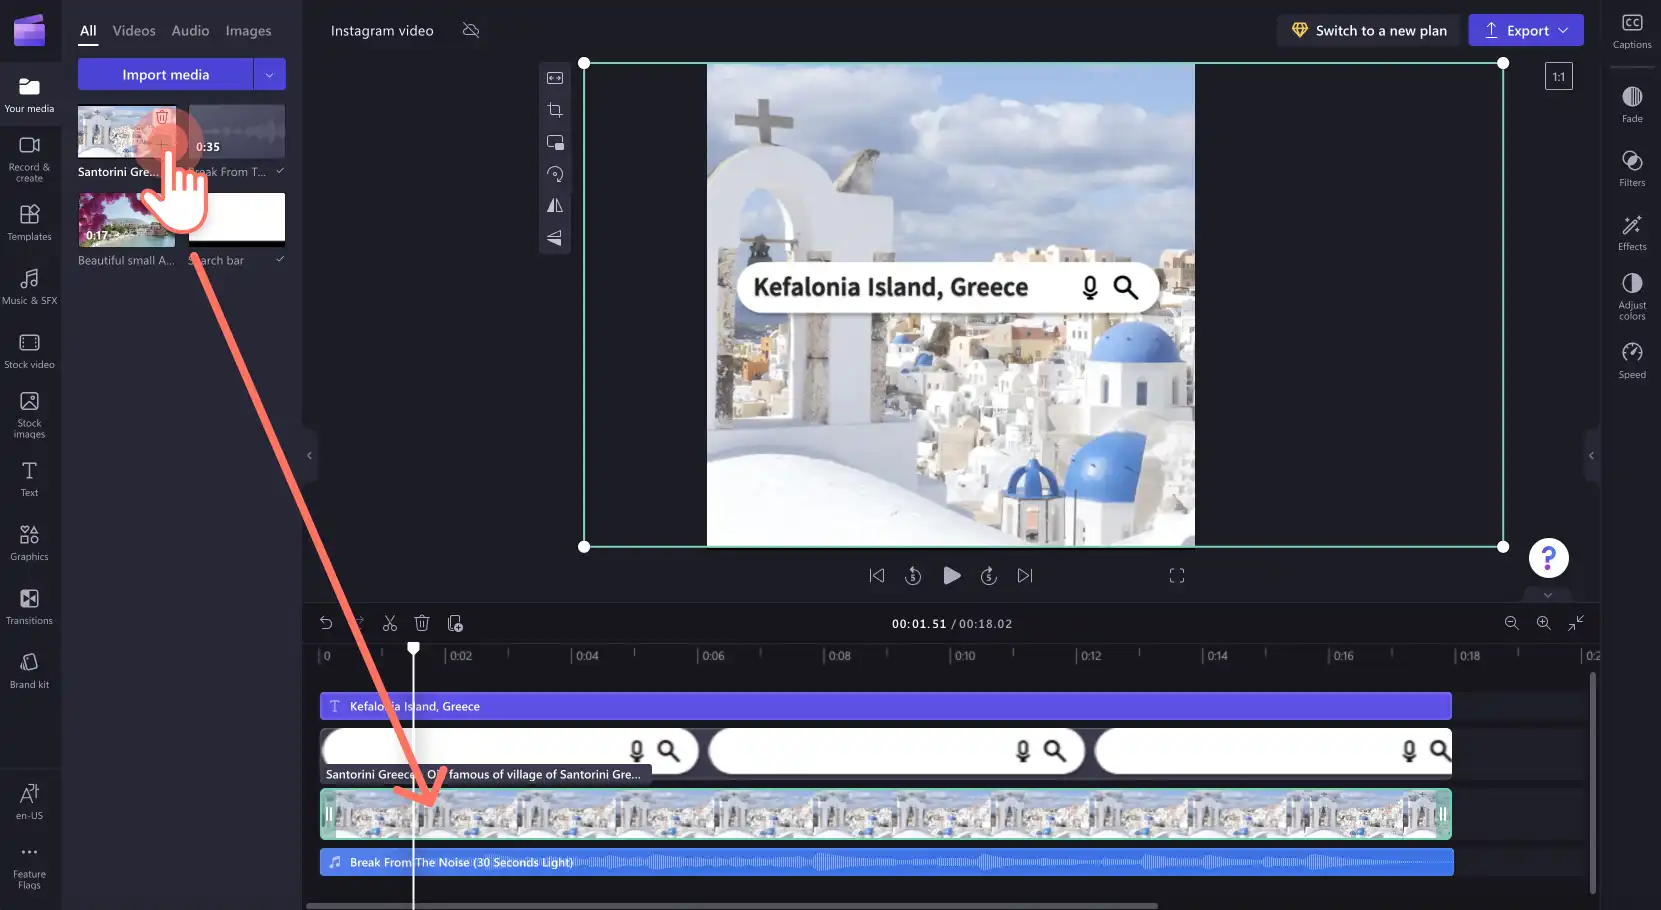This screenshot has height=910, width=1661.
Task: Open the Filters panel
Action: 1632,168
